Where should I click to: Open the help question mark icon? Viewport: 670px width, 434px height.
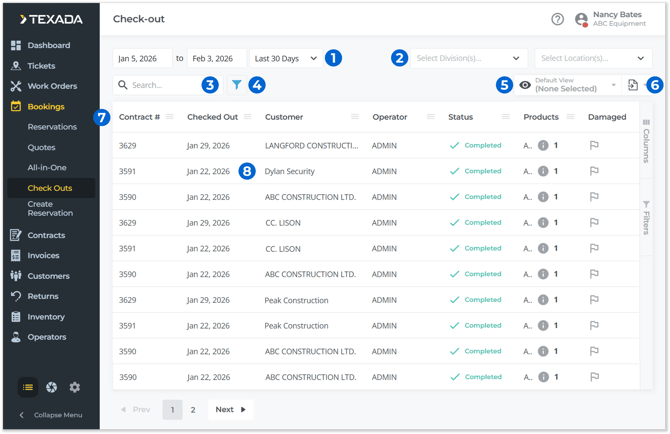pos(558,19)
